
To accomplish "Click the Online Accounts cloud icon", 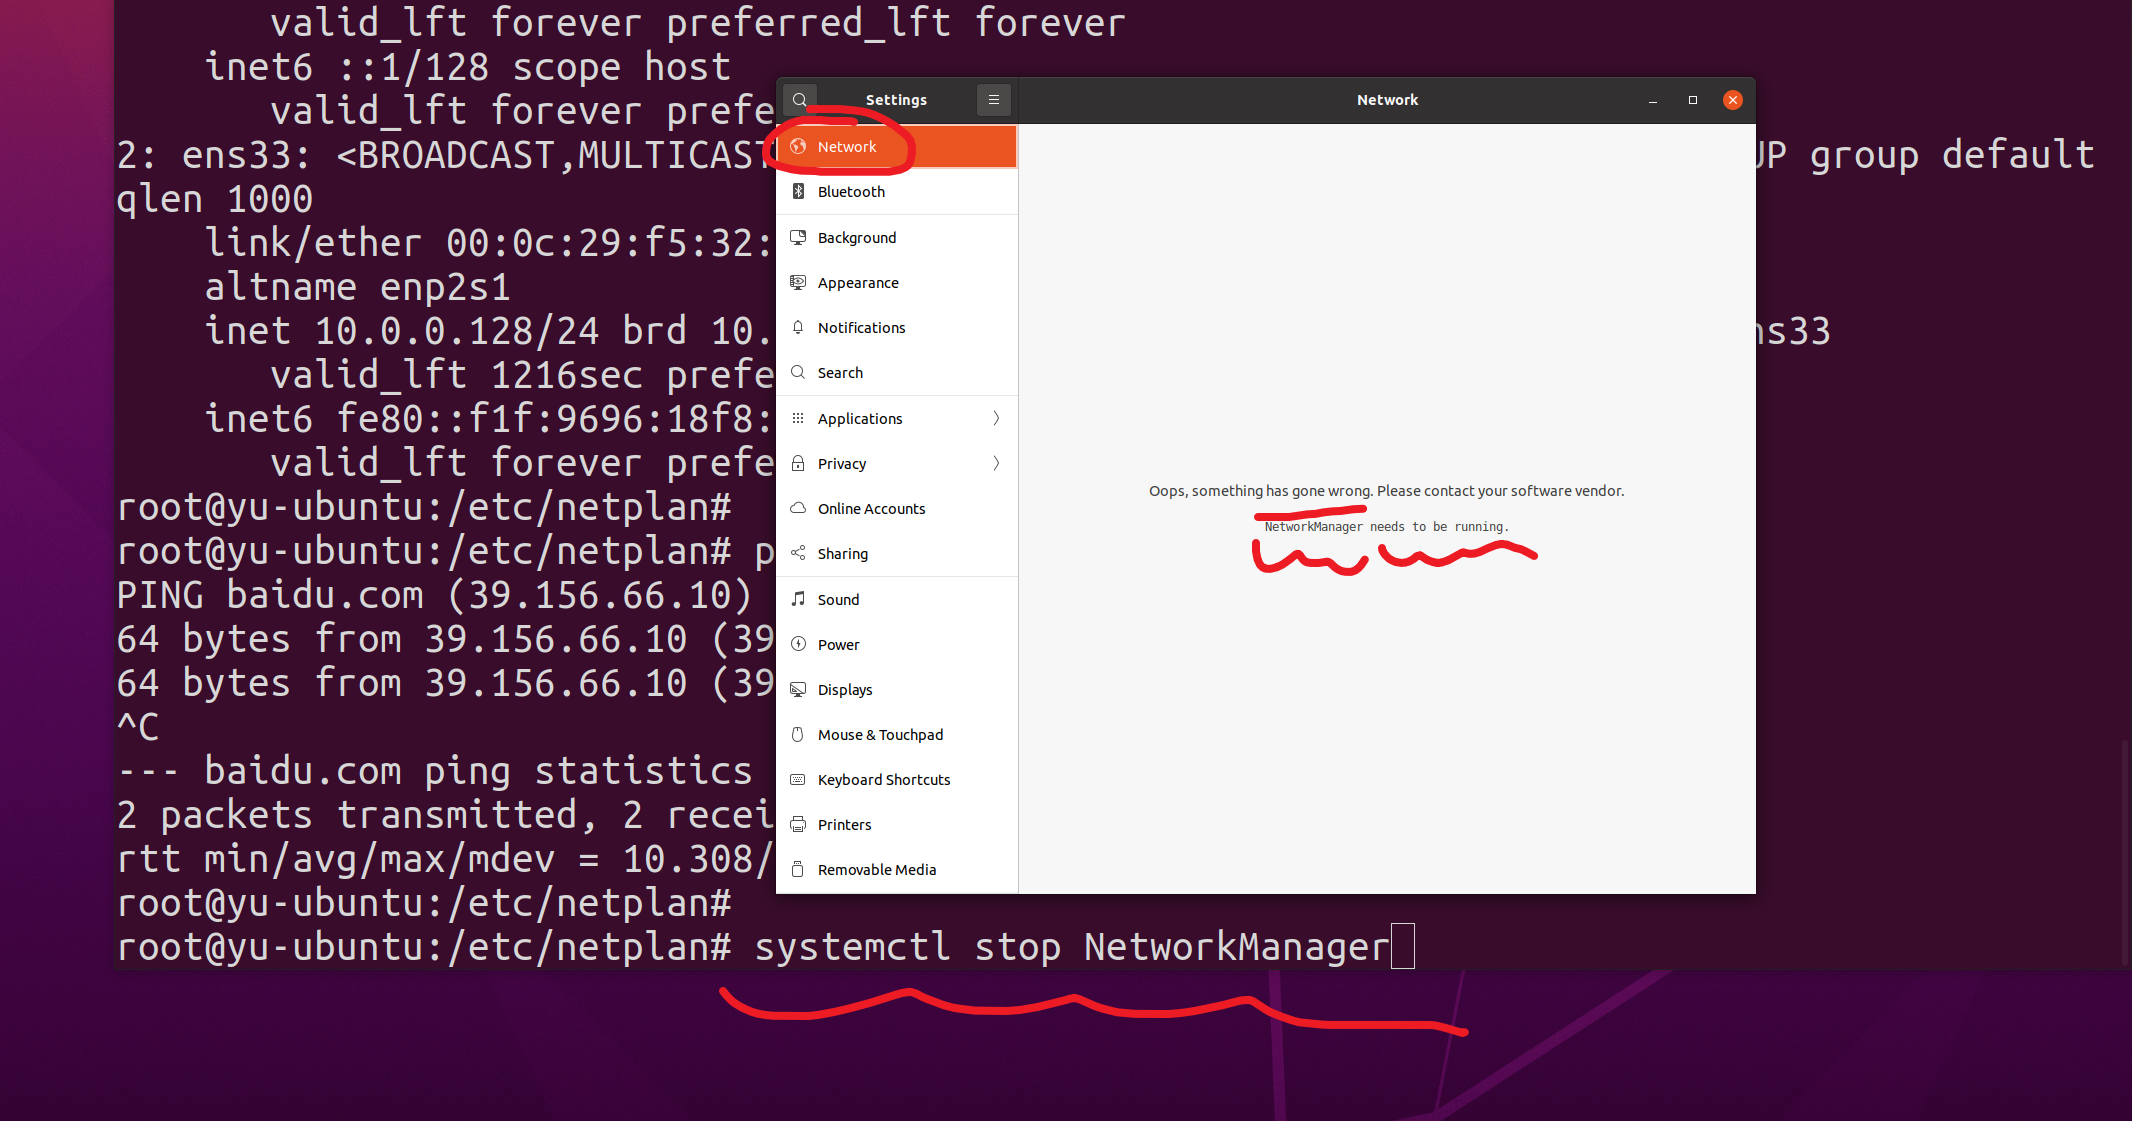I will click(798, 509).
